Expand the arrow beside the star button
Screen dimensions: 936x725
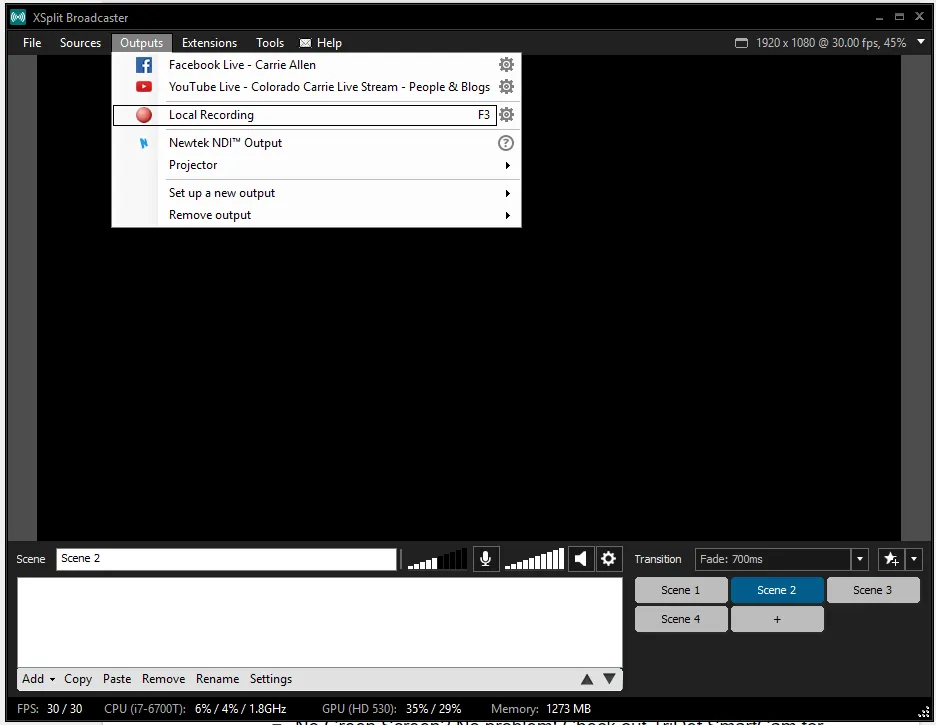pyautogui.click(x=914, y=559)
